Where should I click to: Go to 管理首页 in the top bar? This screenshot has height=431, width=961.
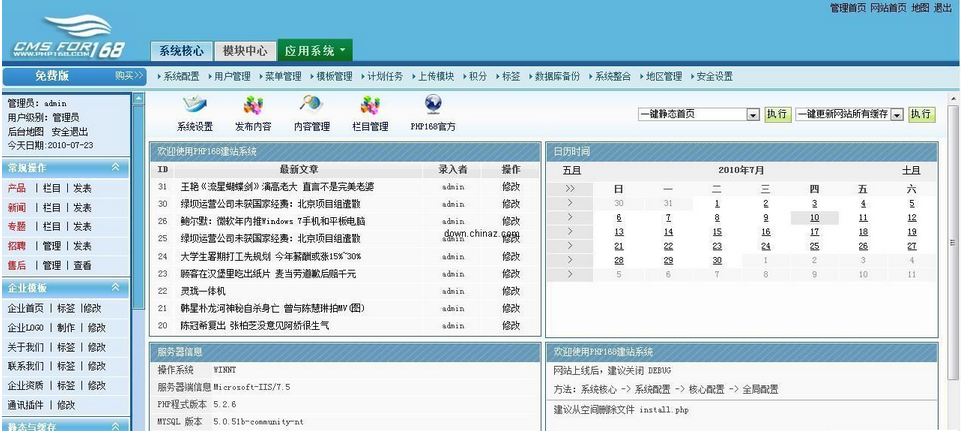(848, 8)
